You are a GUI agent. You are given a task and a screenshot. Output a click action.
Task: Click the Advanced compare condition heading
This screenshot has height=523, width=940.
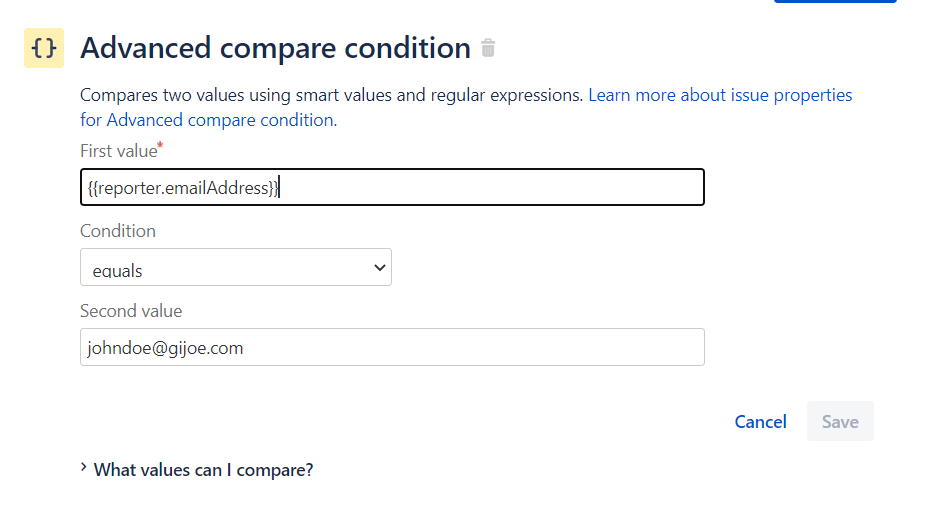(x=275, y=48)
